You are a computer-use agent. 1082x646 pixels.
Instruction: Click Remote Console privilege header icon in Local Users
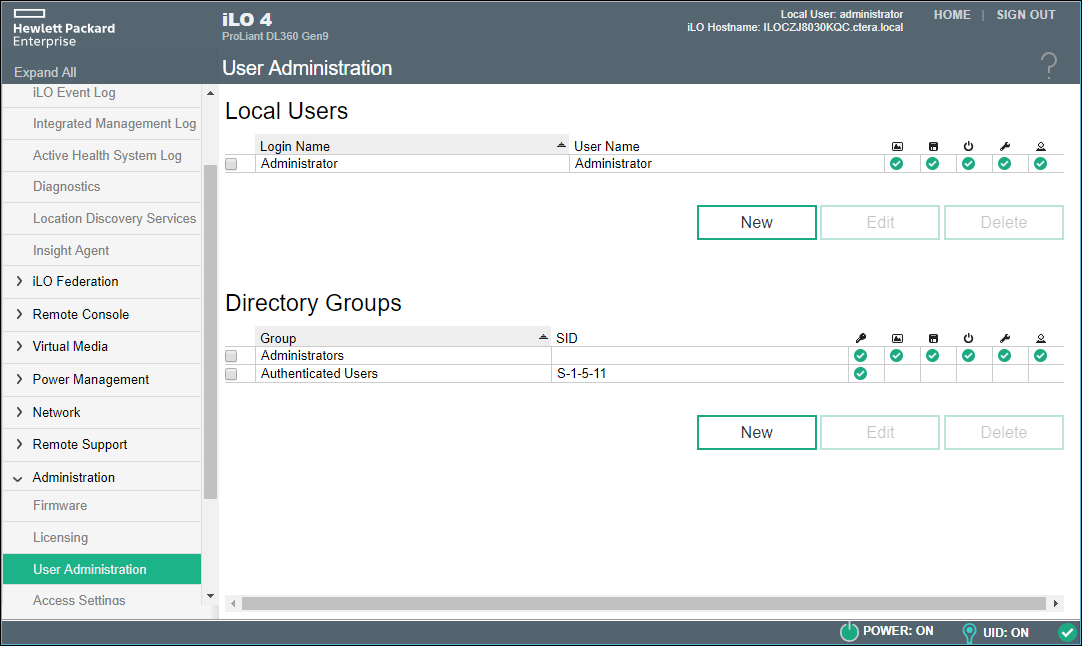[897, 146]
